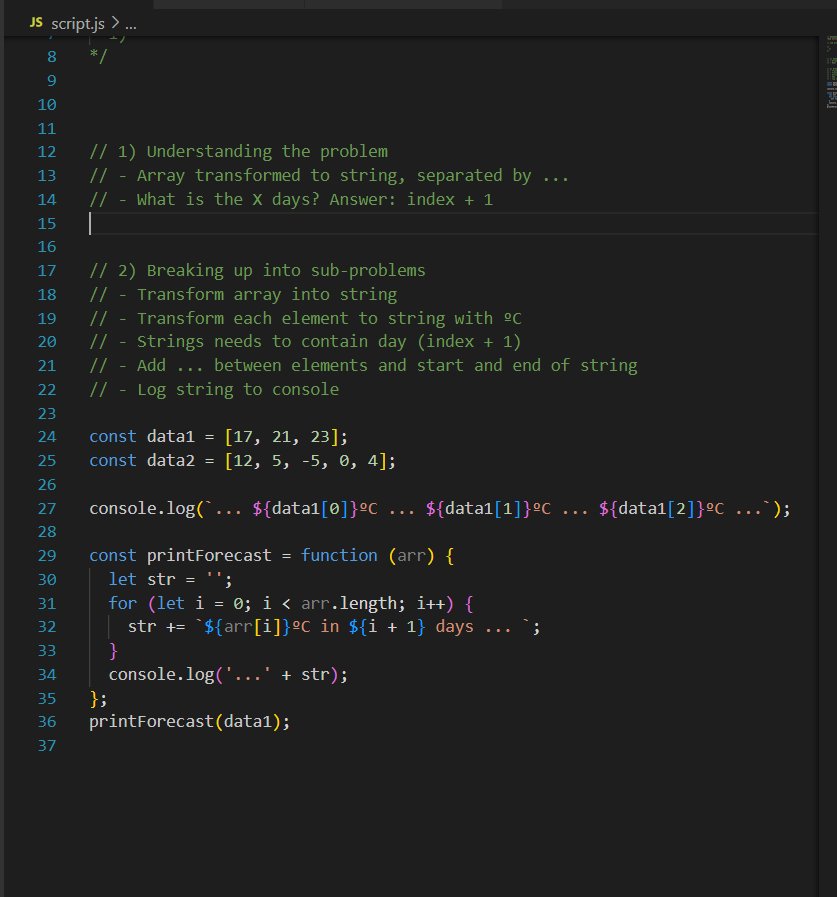Click 'str +=' on line 32
Viewport: 837px width, 897px height.
click(156, 627)
